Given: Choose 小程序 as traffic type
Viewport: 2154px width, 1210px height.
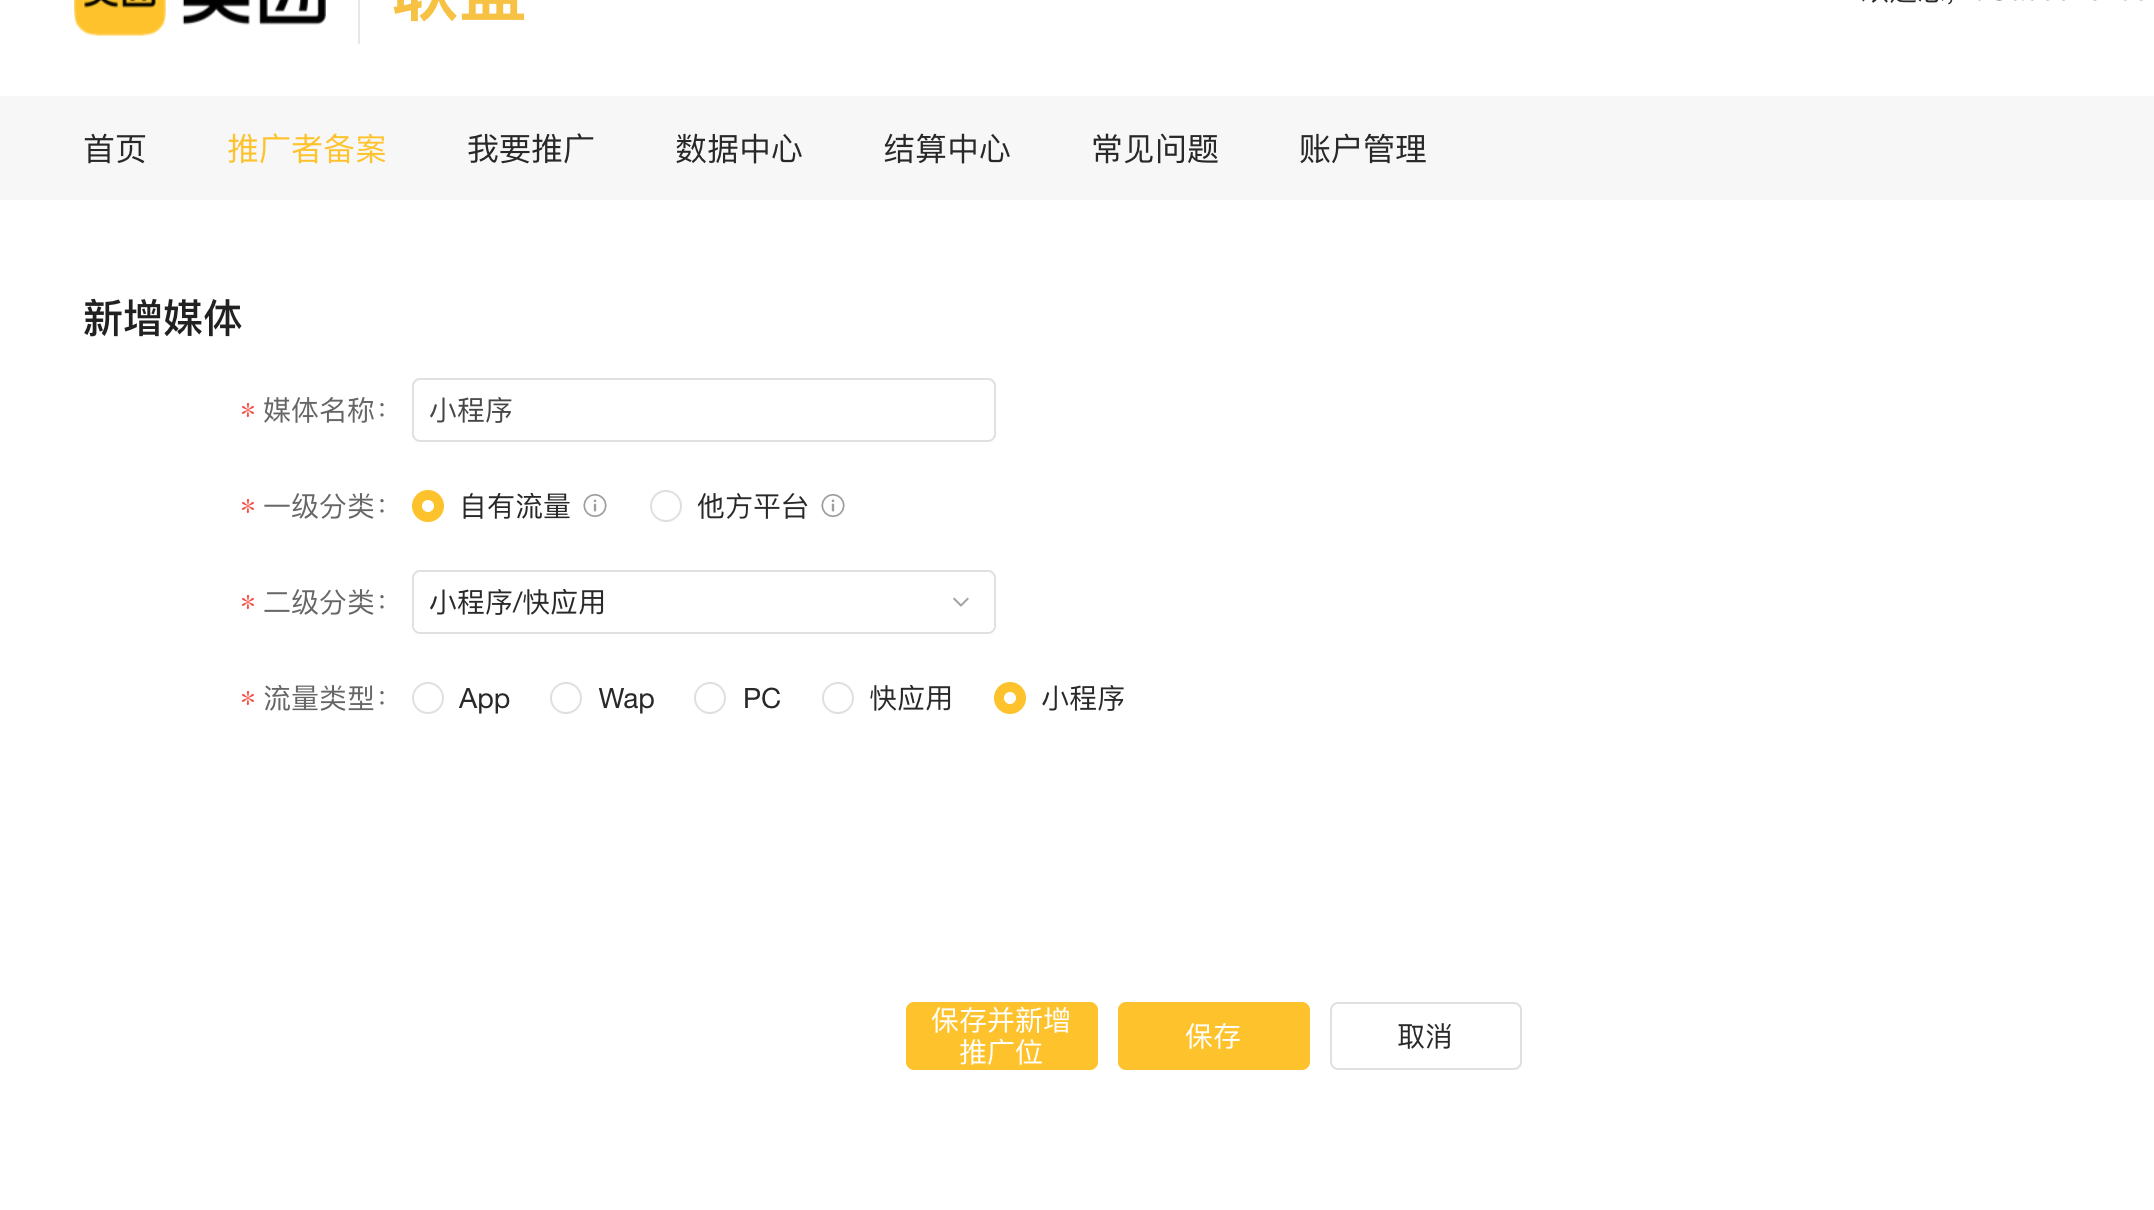Looking at the screenshot, I should click(1010, 698).
